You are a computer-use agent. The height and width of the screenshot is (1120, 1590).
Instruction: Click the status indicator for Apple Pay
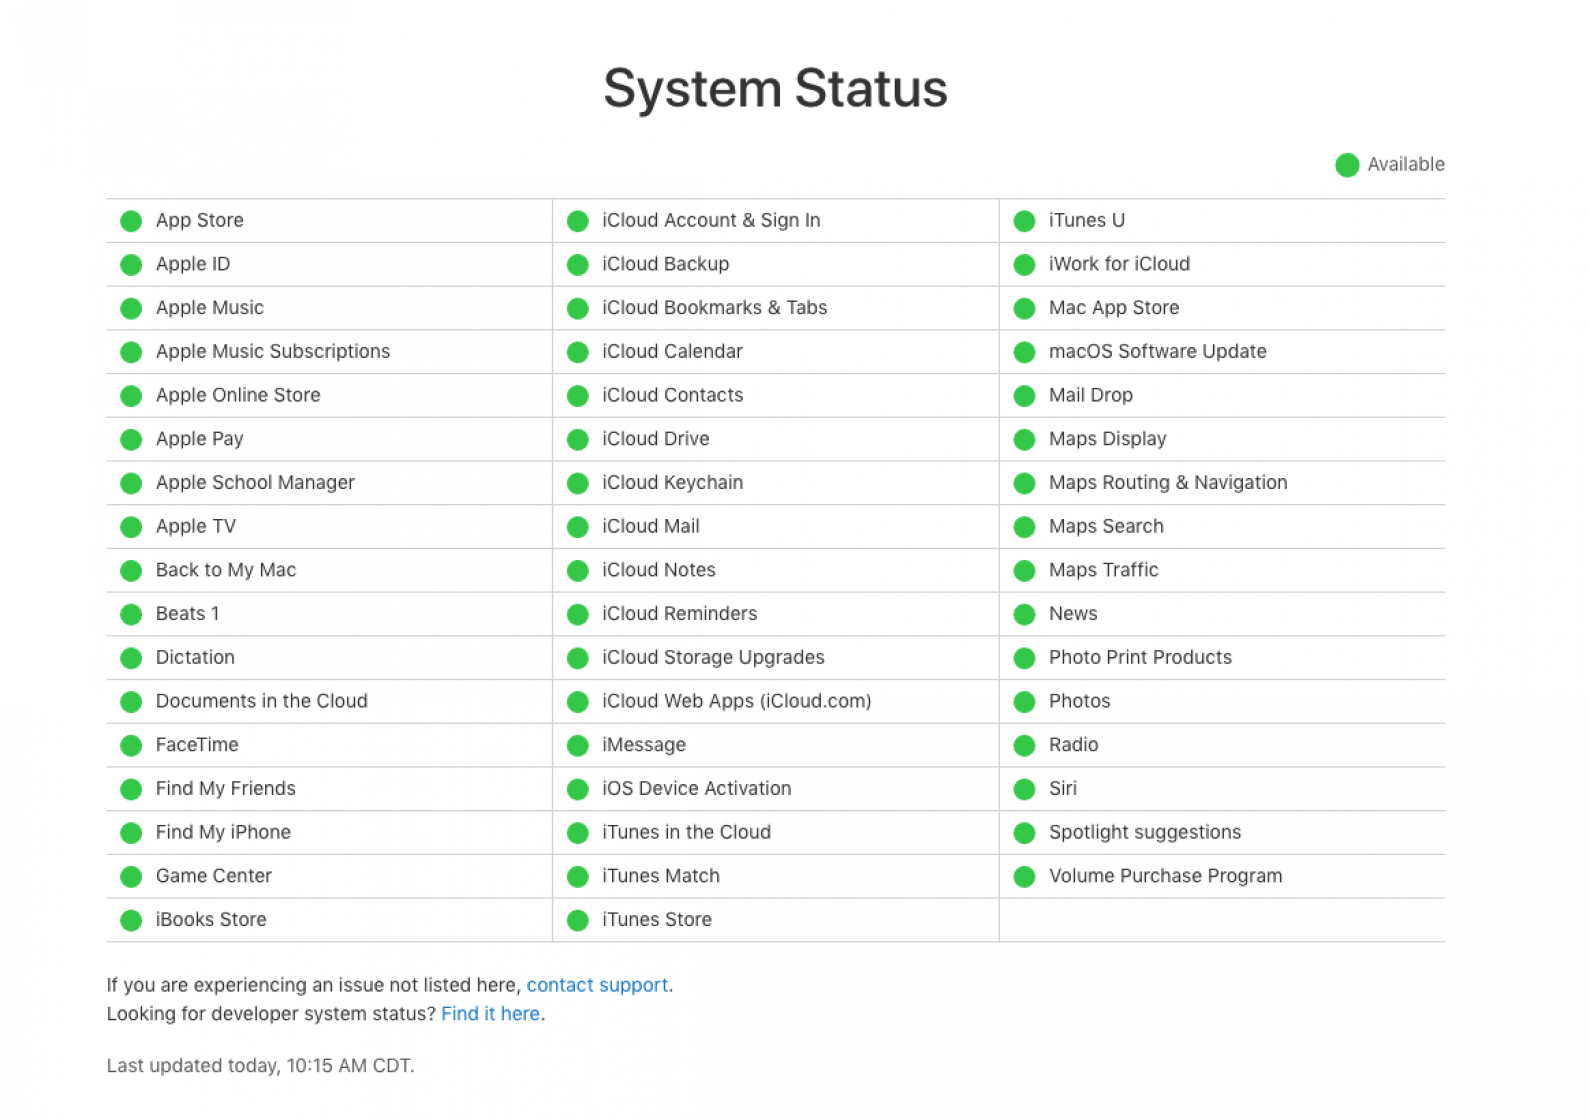(131, 440)
